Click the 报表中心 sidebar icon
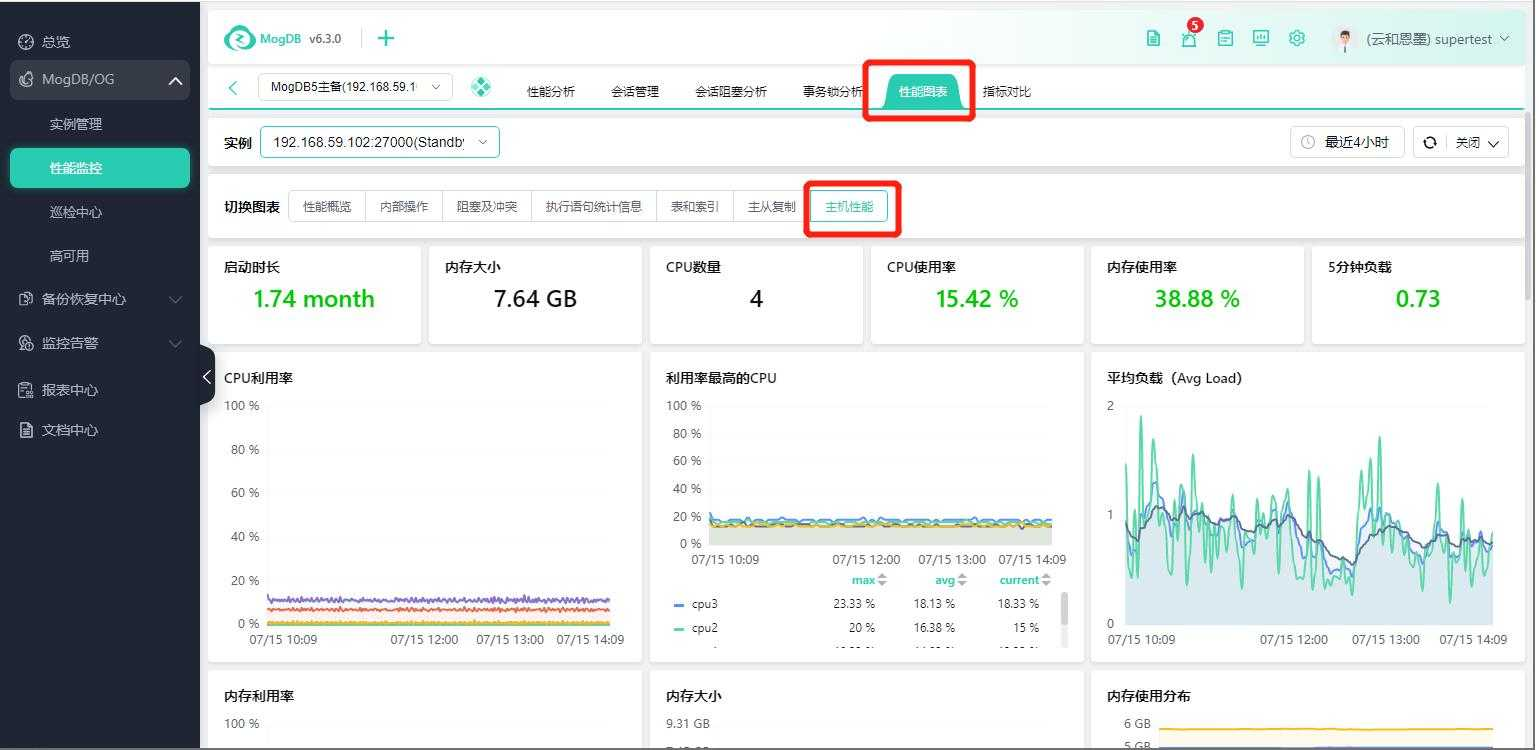Screen dimensions: 1539x750 (x=27, y=390)
